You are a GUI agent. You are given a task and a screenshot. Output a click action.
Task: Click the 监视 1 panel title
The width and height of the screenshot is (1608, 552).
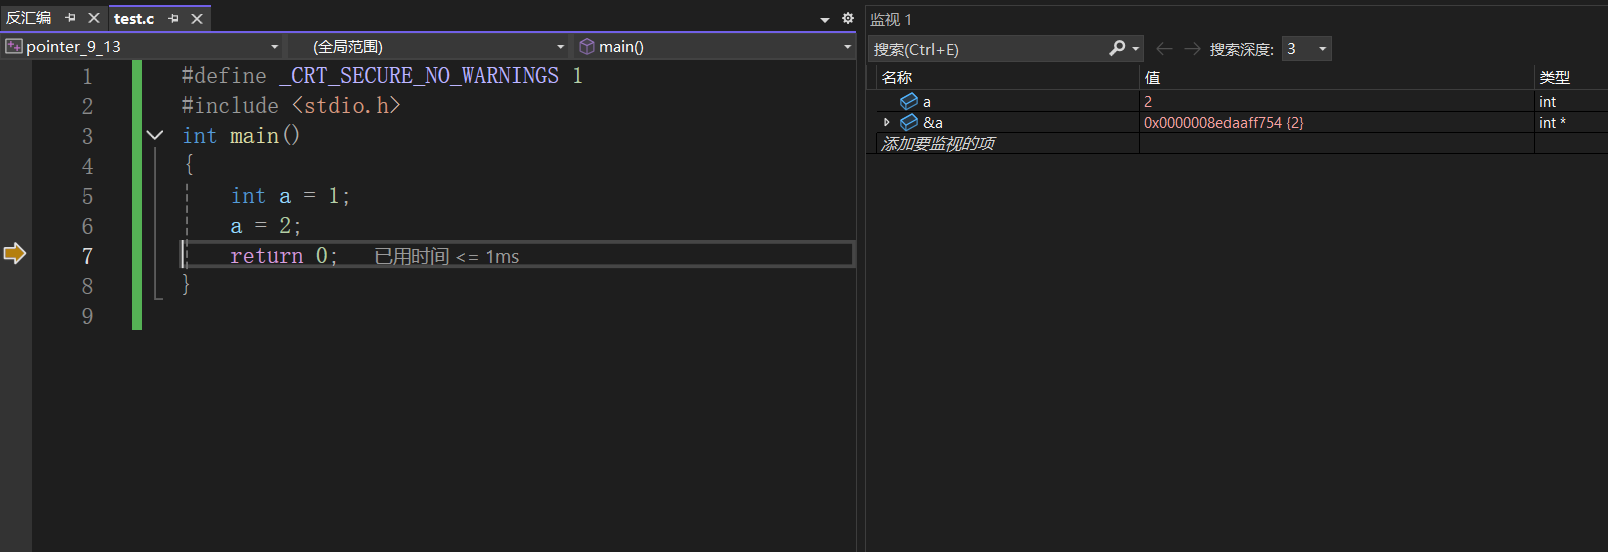point(891,19)
